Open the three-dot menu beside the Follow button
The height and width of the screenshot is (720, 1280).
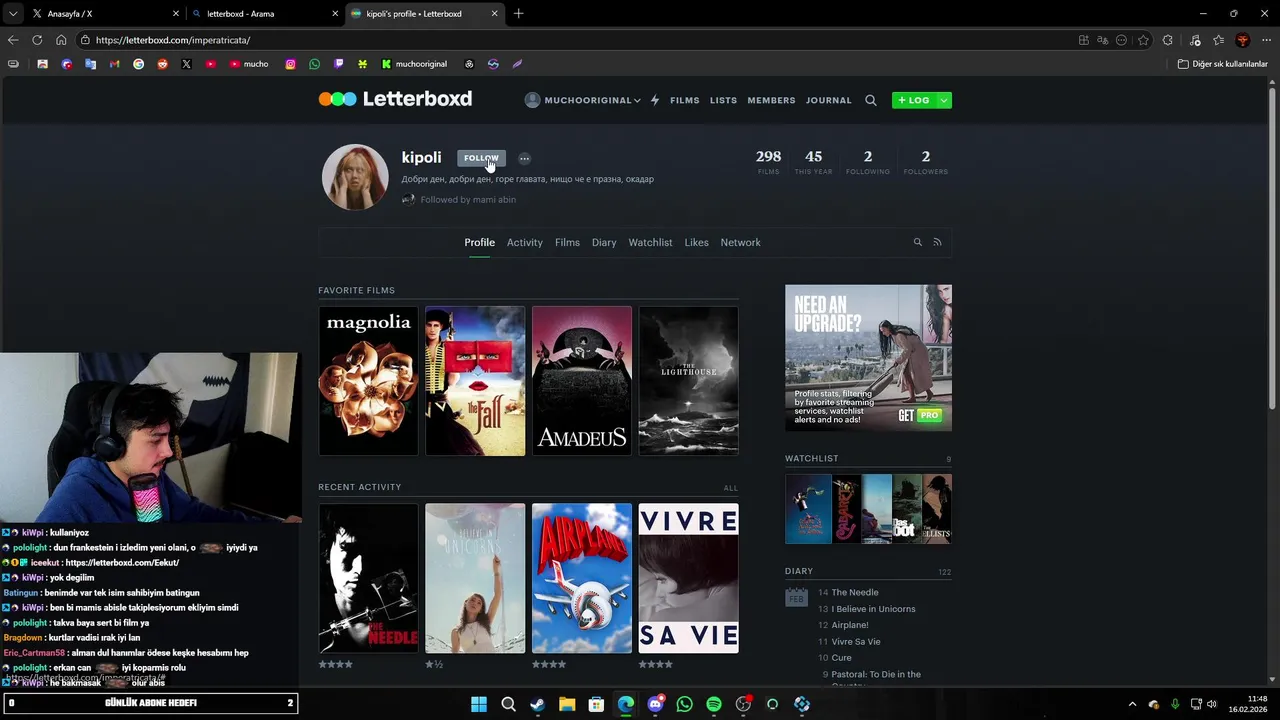click(x=524, y=158)
